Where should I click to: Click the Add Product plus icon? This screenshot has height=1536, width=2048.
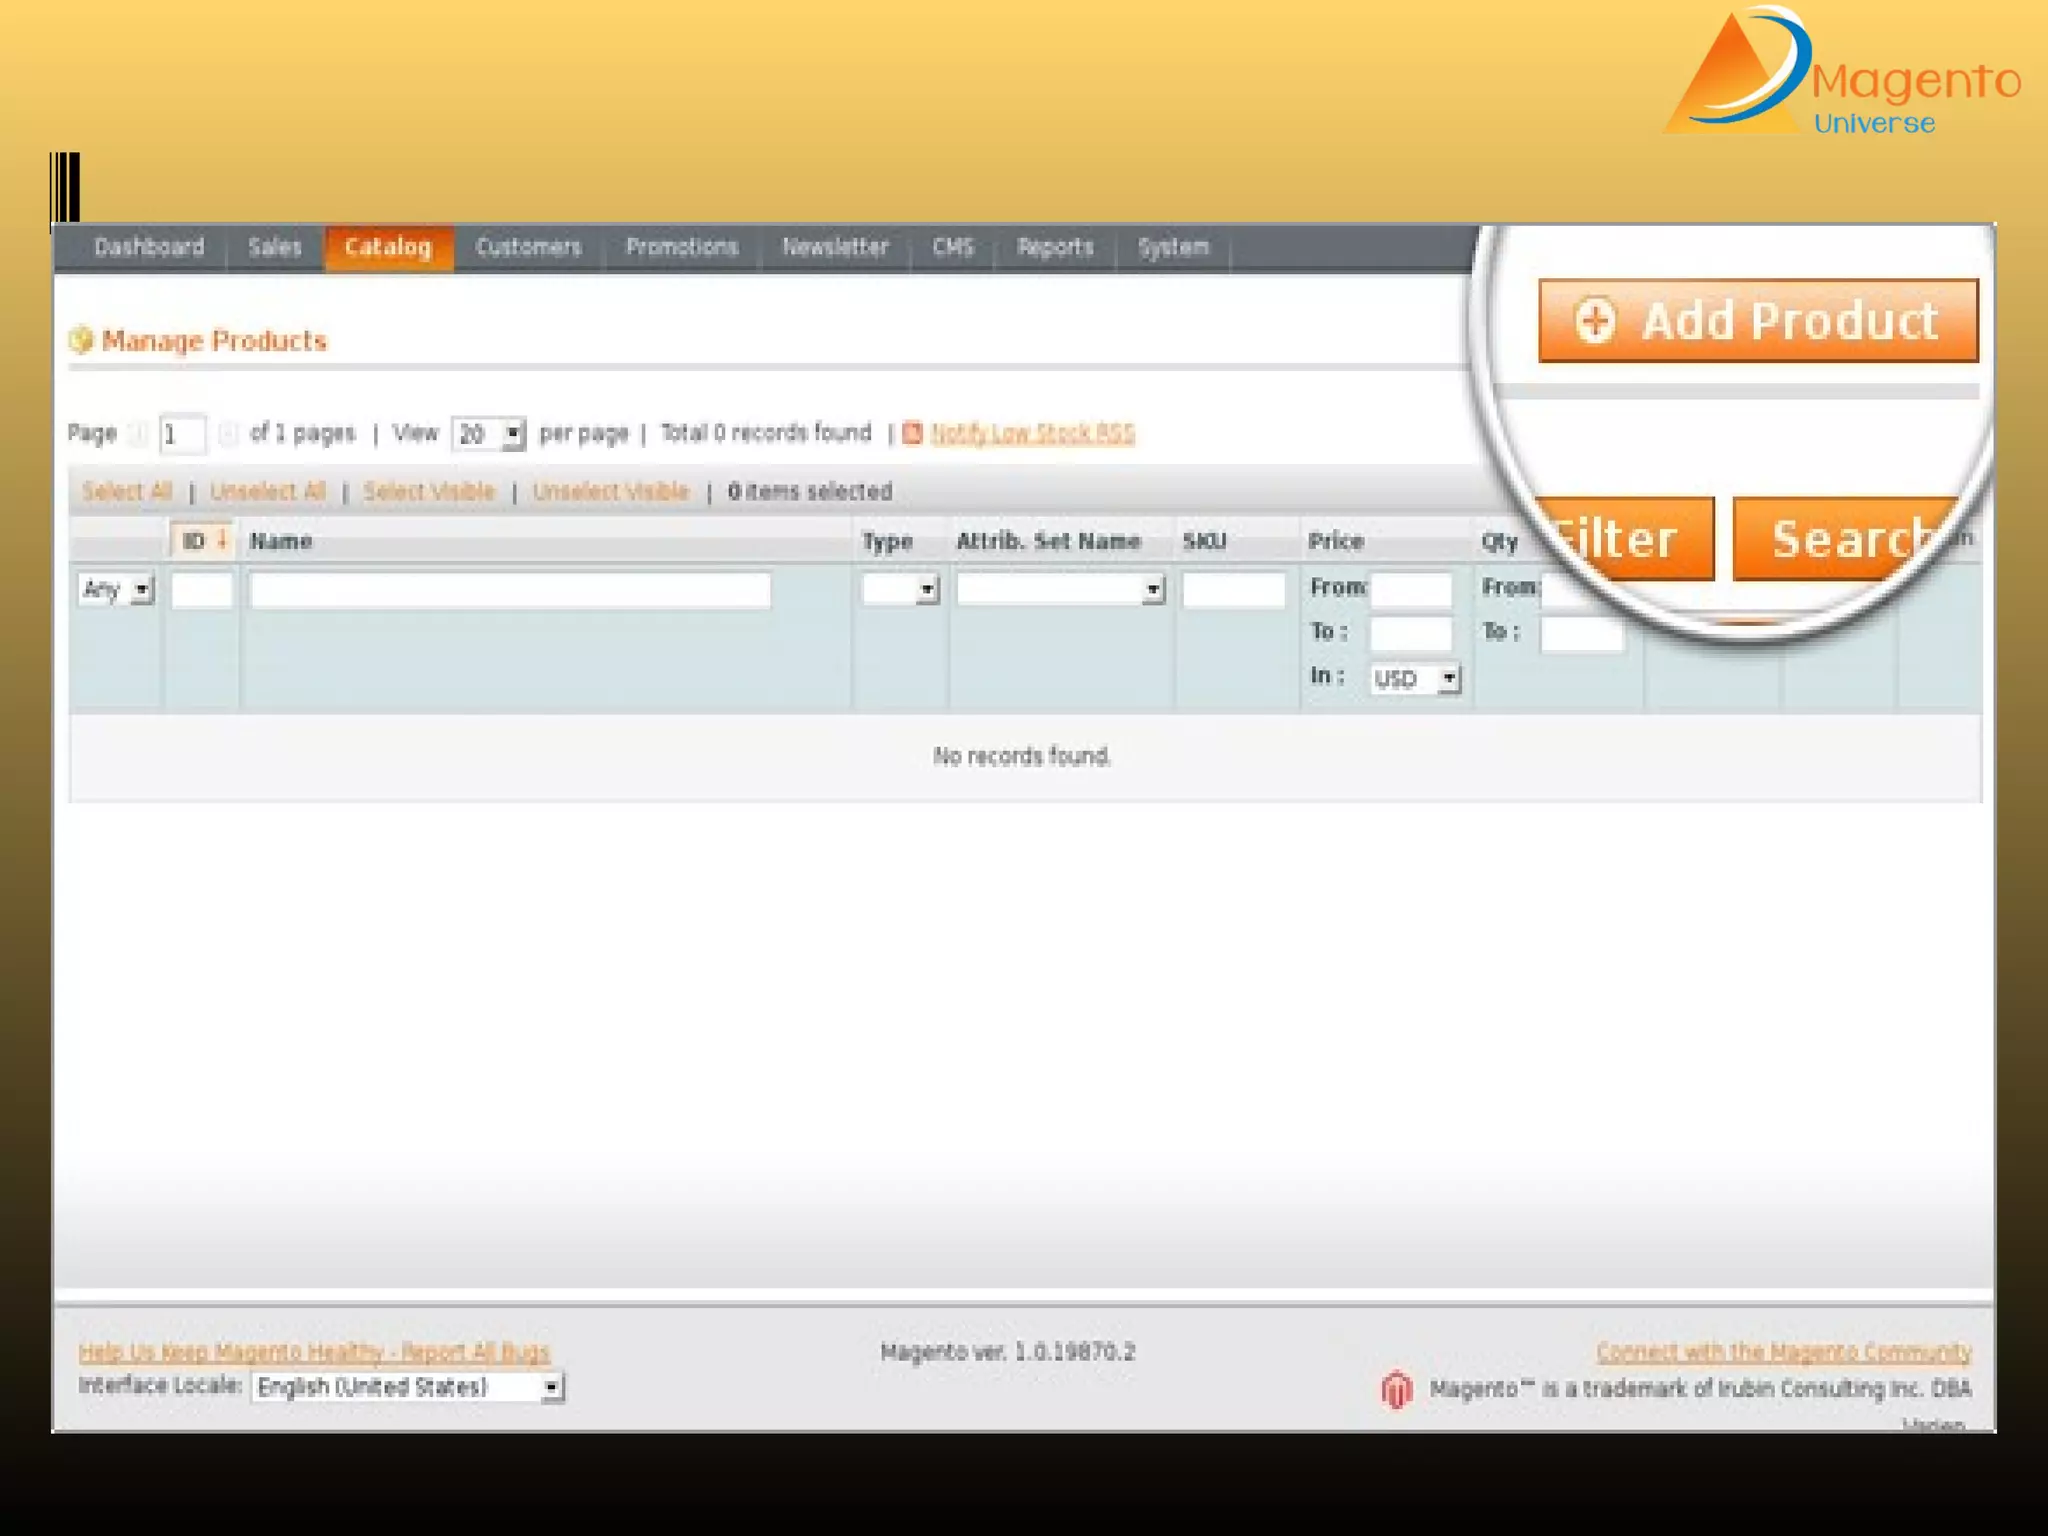coord(1594,321)
